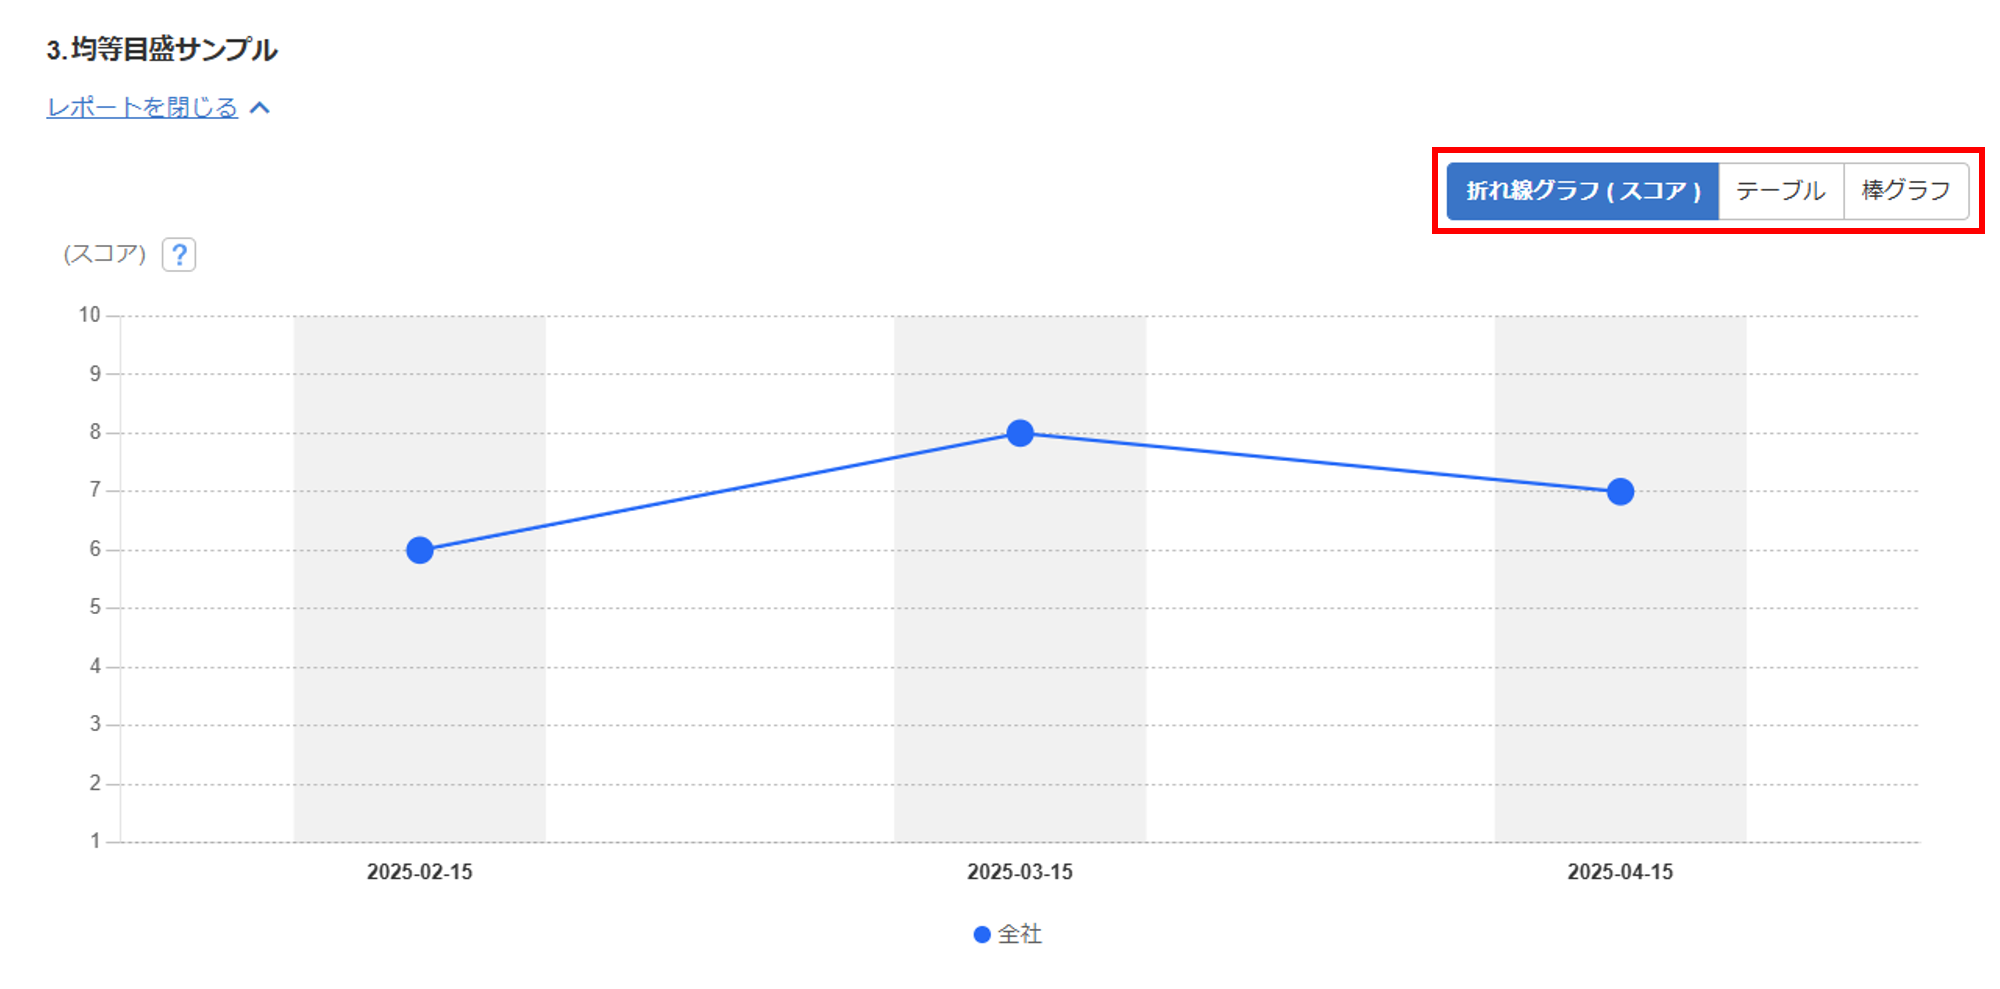
Task: Click the y-axis label 10
Action: coord(90,315)
